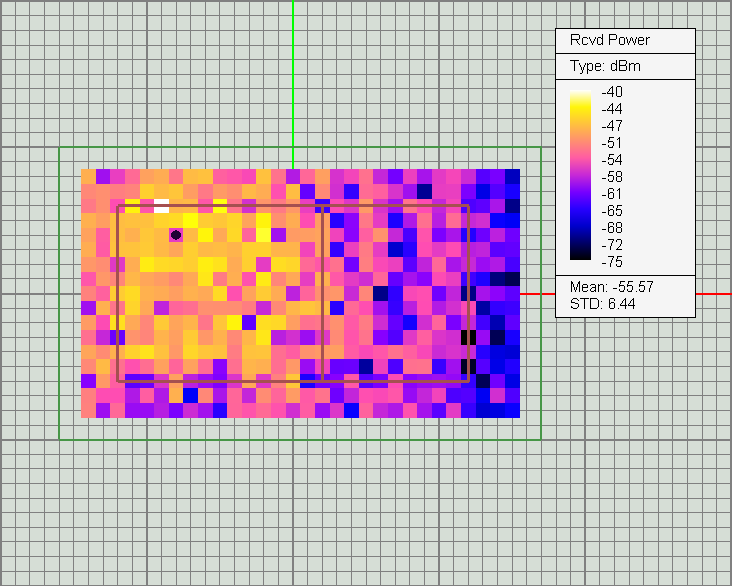
Task: Click the 'Mean: -55.57' statistic text
Action: pos(612,287)
